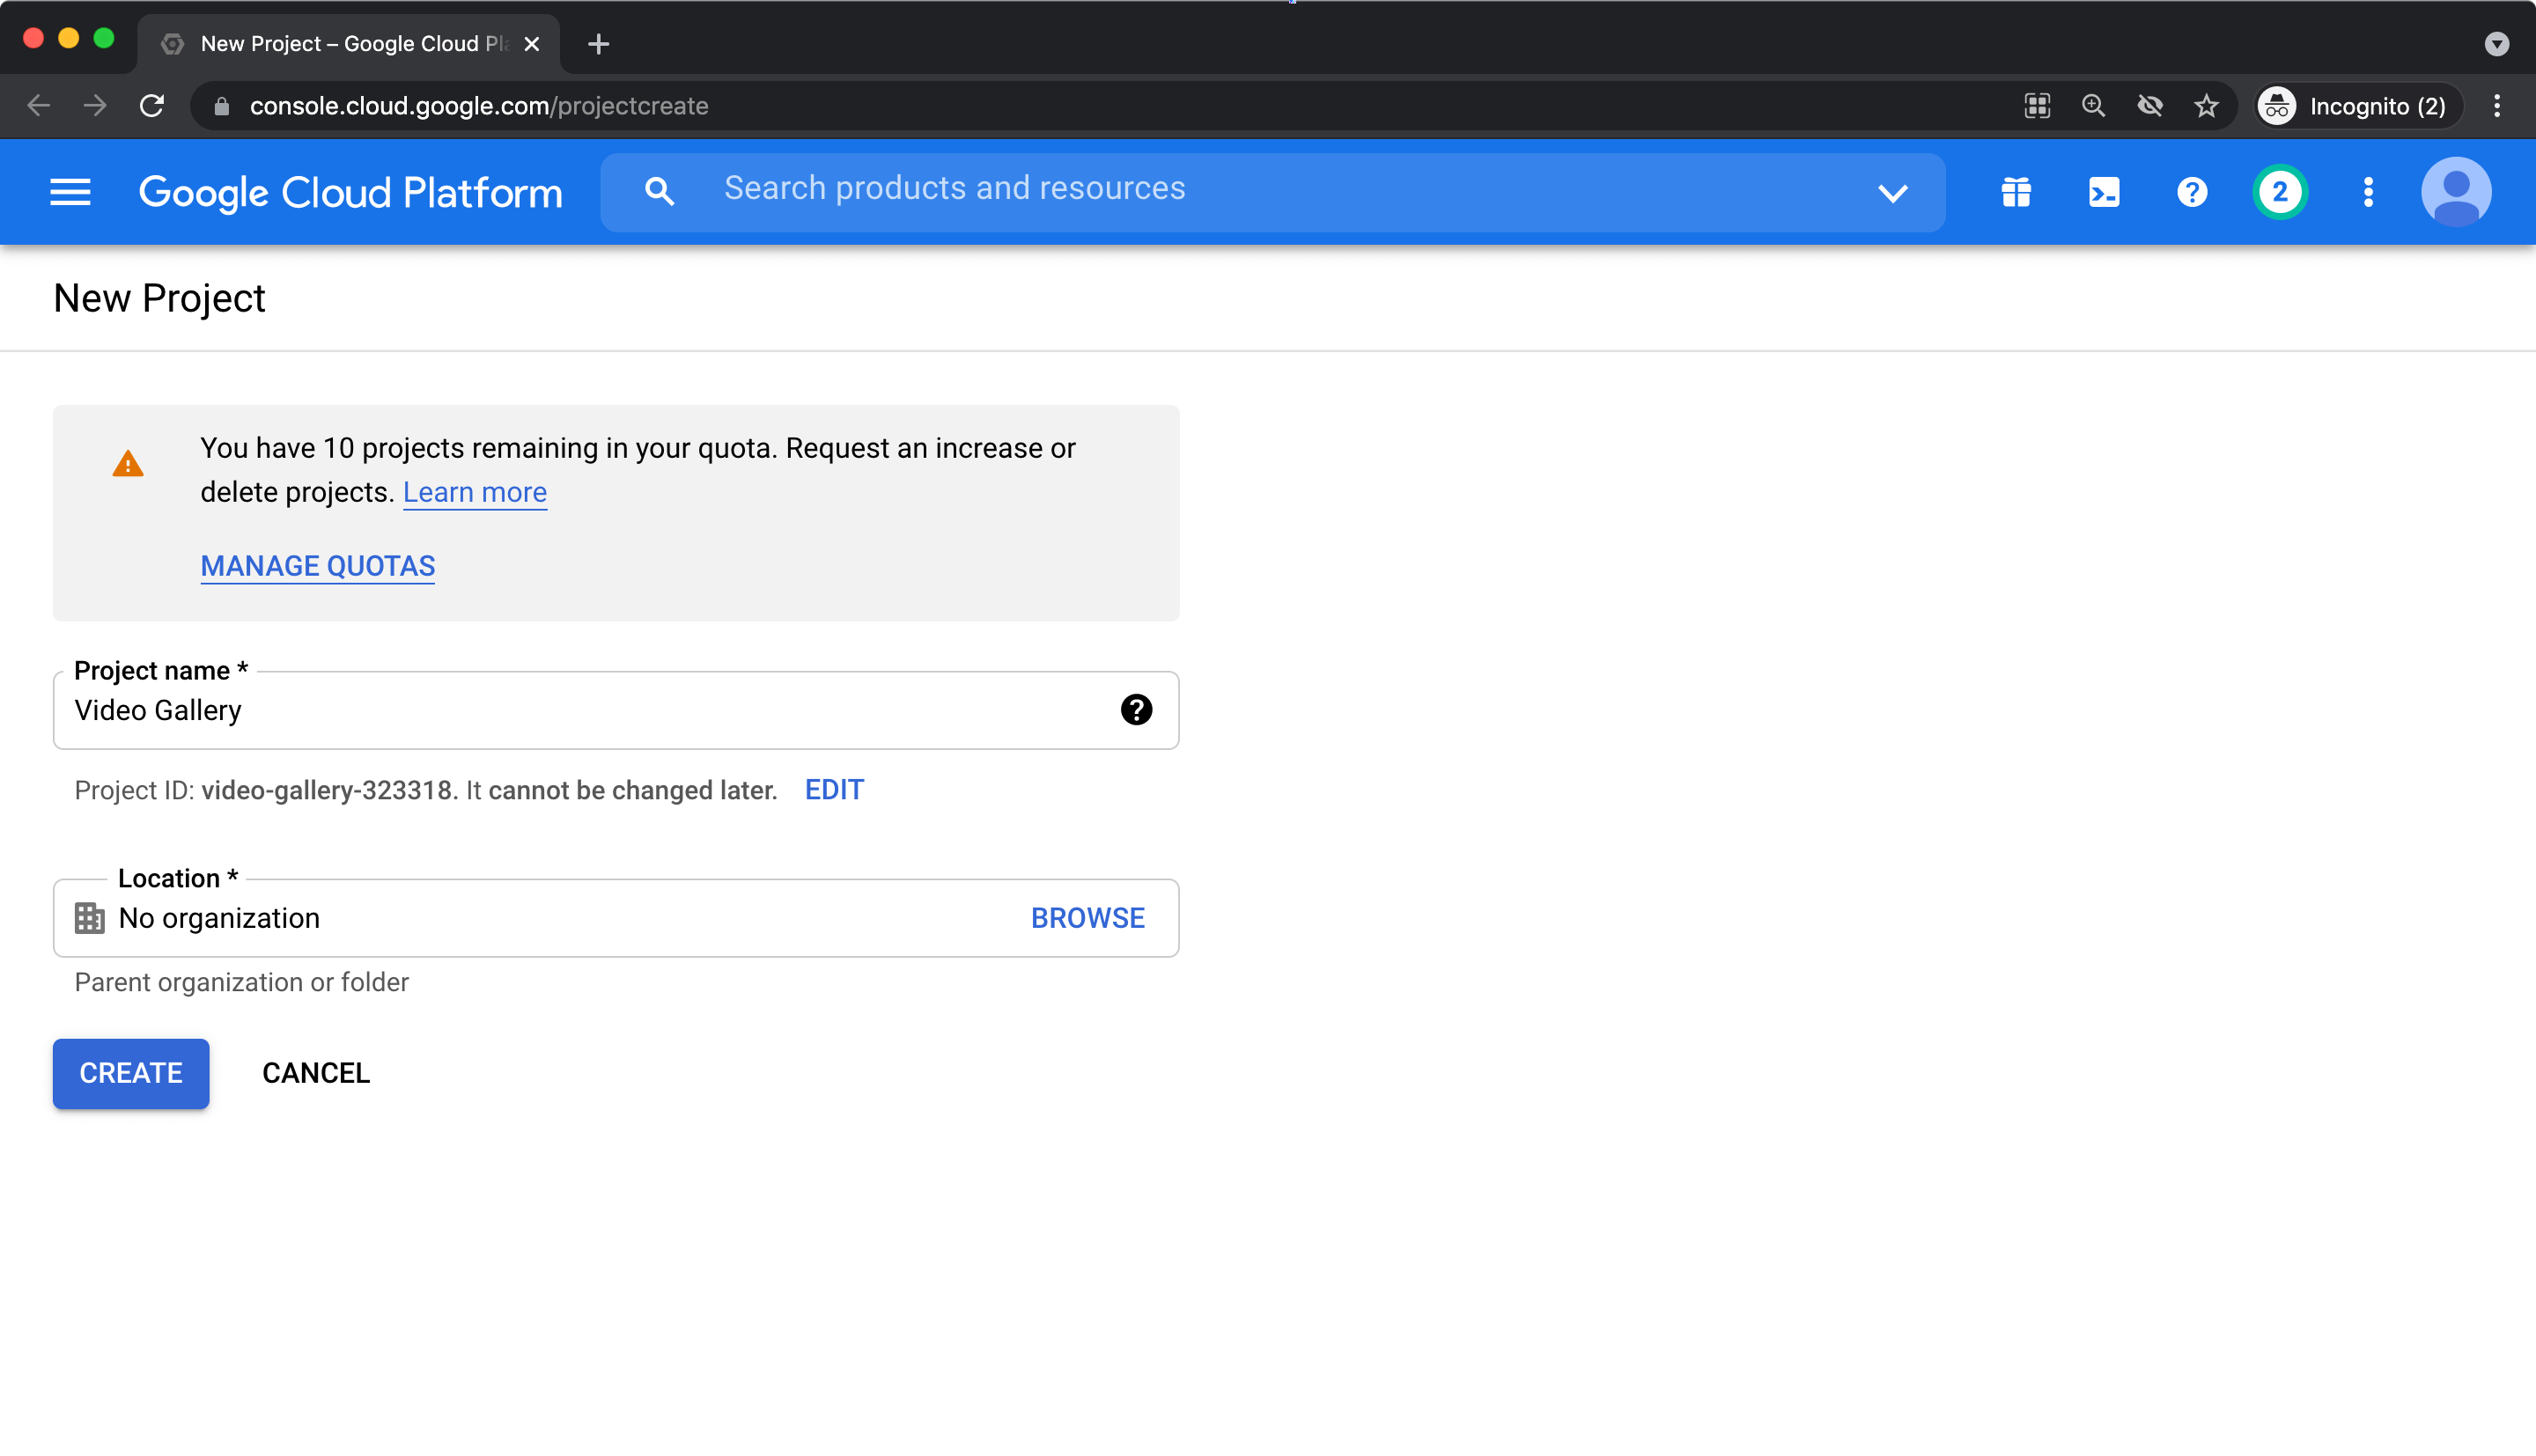Image resolution: width=2536 pixels, height=1456 pixels.
Task: Click the Location organization building icon
Action: pos(89,918)
